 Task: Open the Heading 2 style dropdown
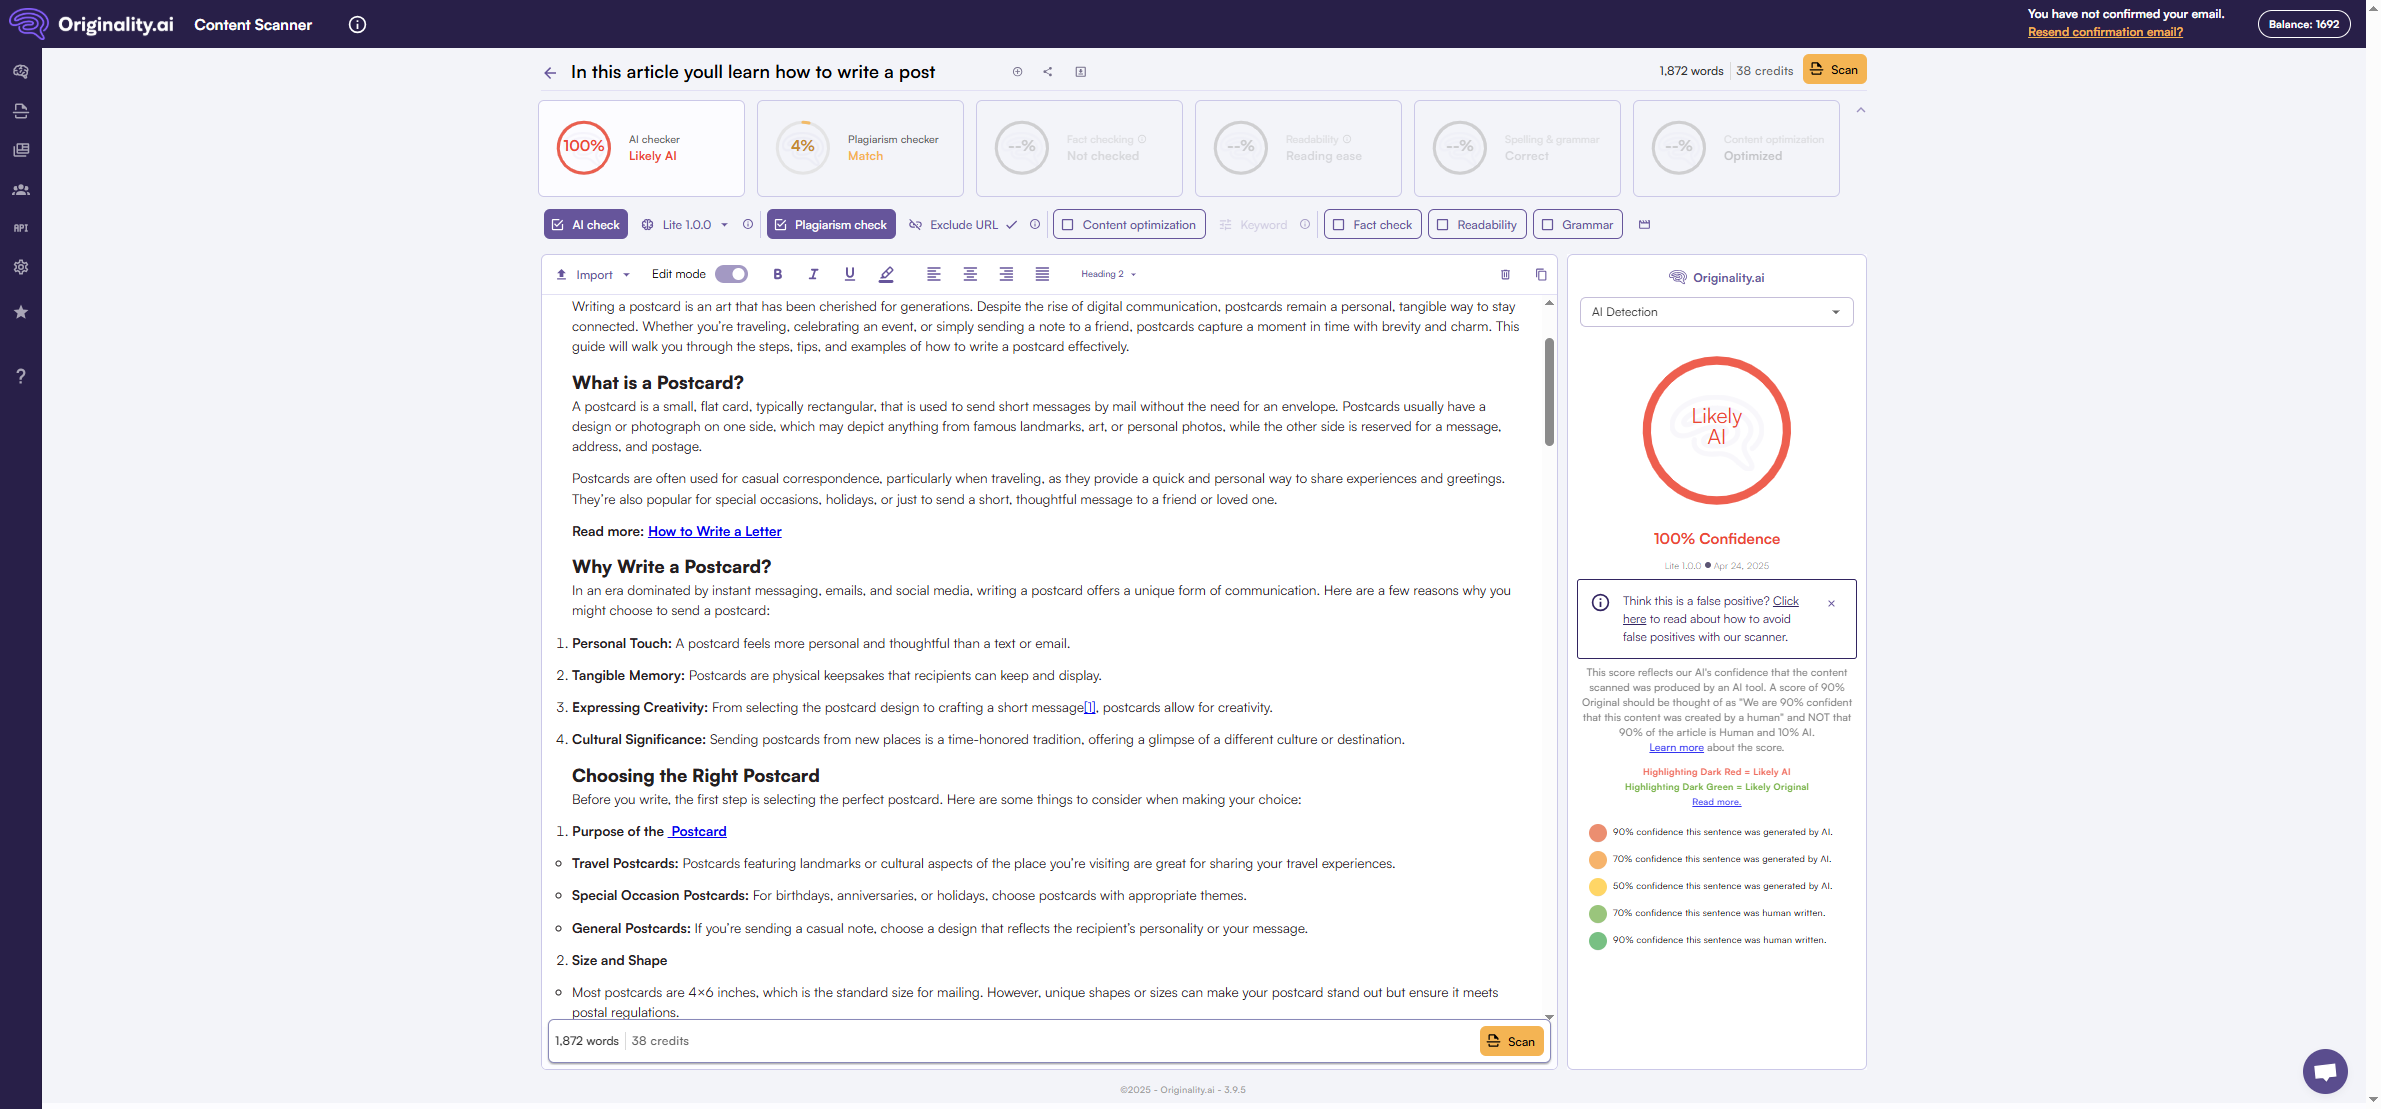pos(1108,274)
